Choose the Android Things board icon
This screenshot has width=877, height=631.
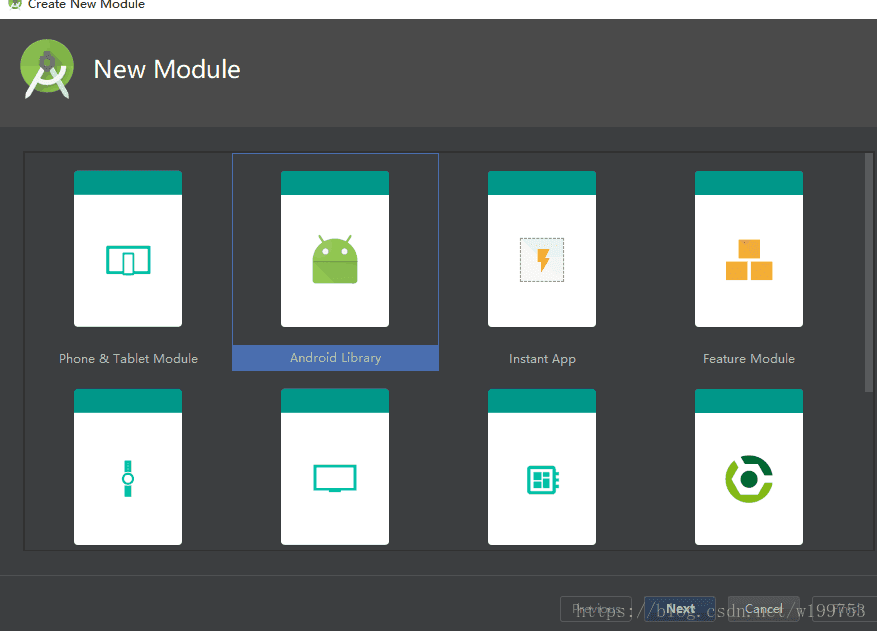point(543,479)
